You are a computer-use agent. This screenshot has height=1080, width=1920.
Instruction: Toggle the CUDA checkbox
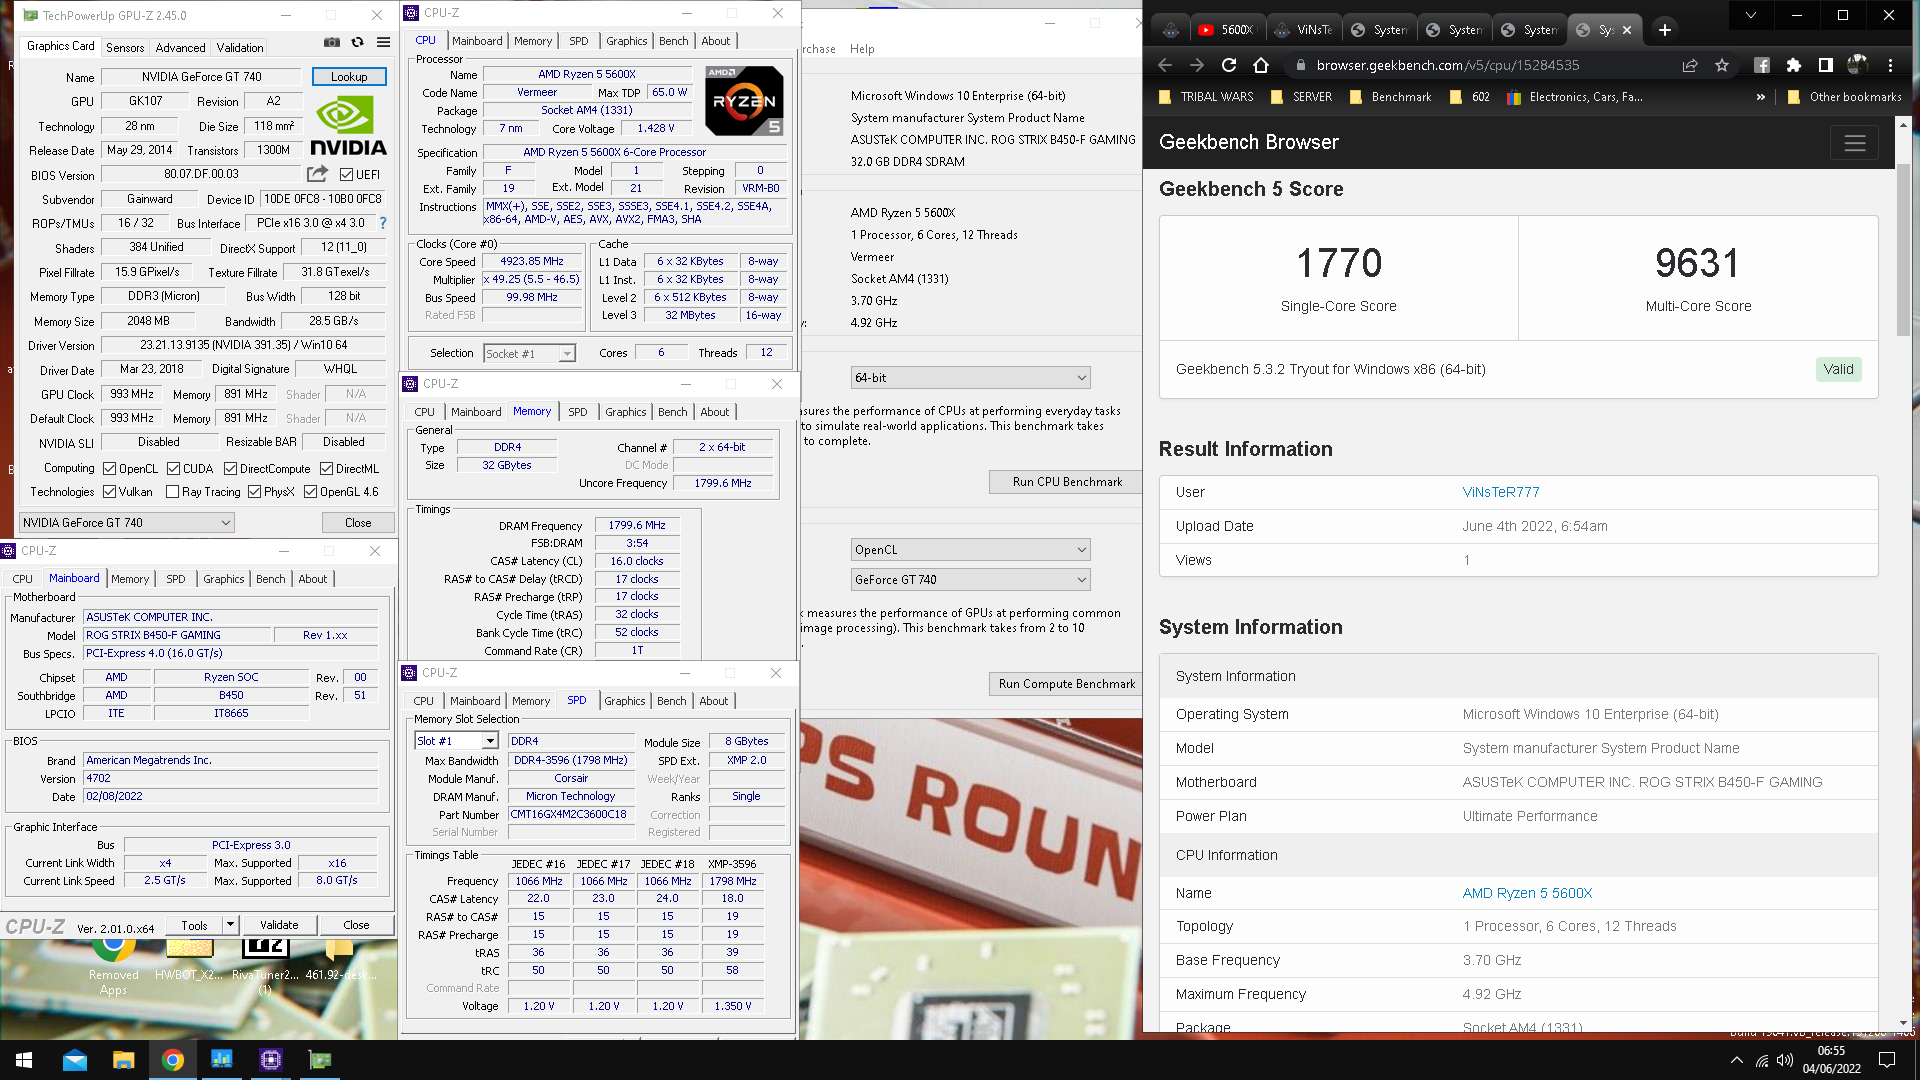(173, 468)
